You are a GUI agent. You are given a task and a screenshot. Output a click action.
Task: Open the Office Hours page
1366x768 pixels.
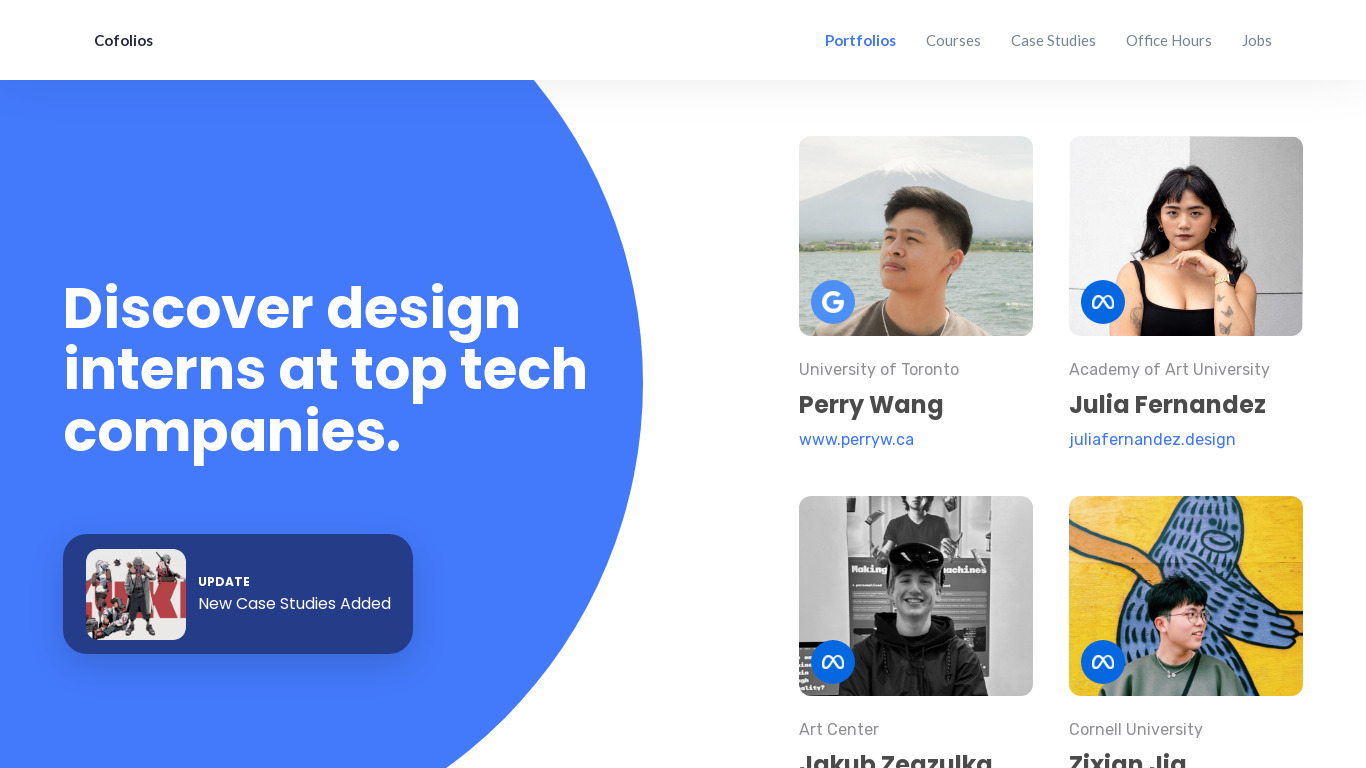coord(1169,40)
